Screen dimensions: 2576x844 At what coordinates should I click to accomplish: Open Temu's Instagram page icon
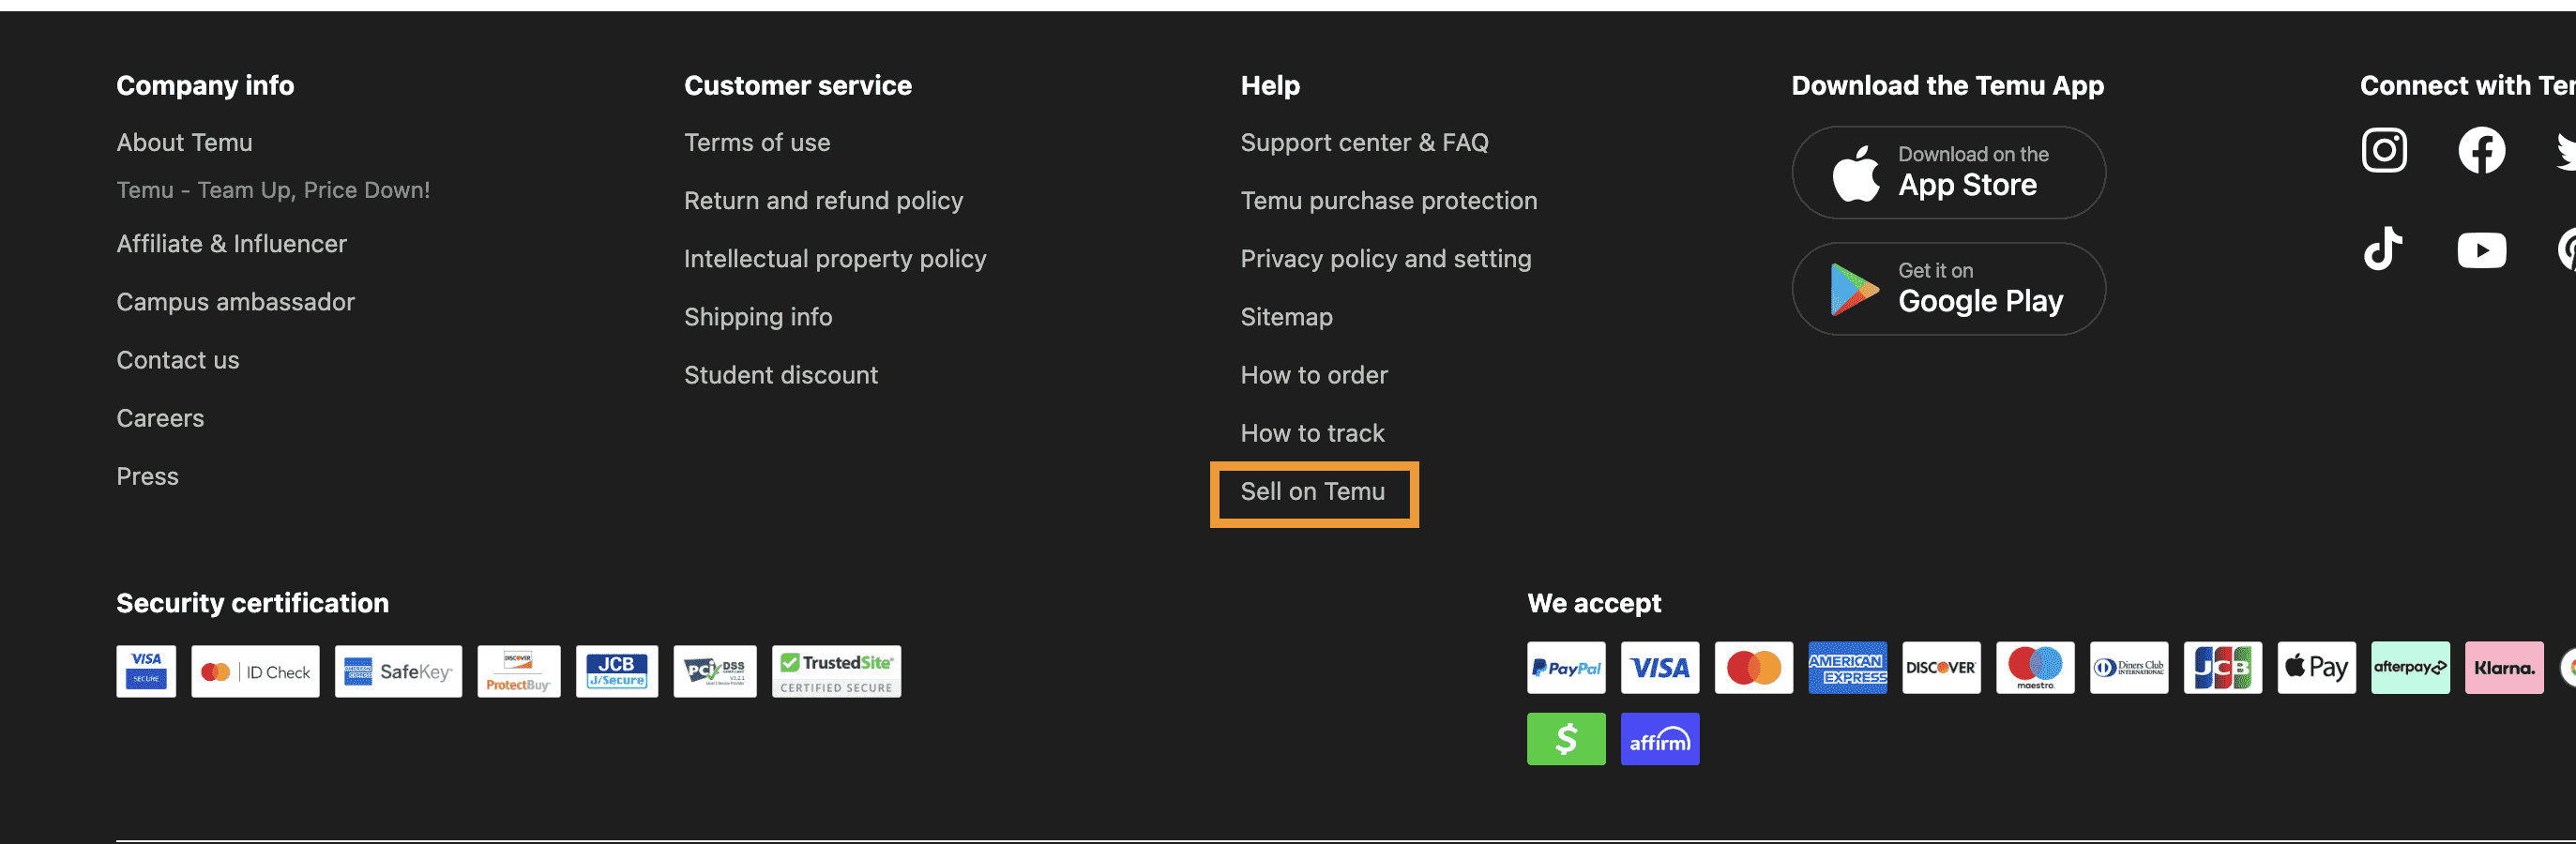click(2384, 151)
